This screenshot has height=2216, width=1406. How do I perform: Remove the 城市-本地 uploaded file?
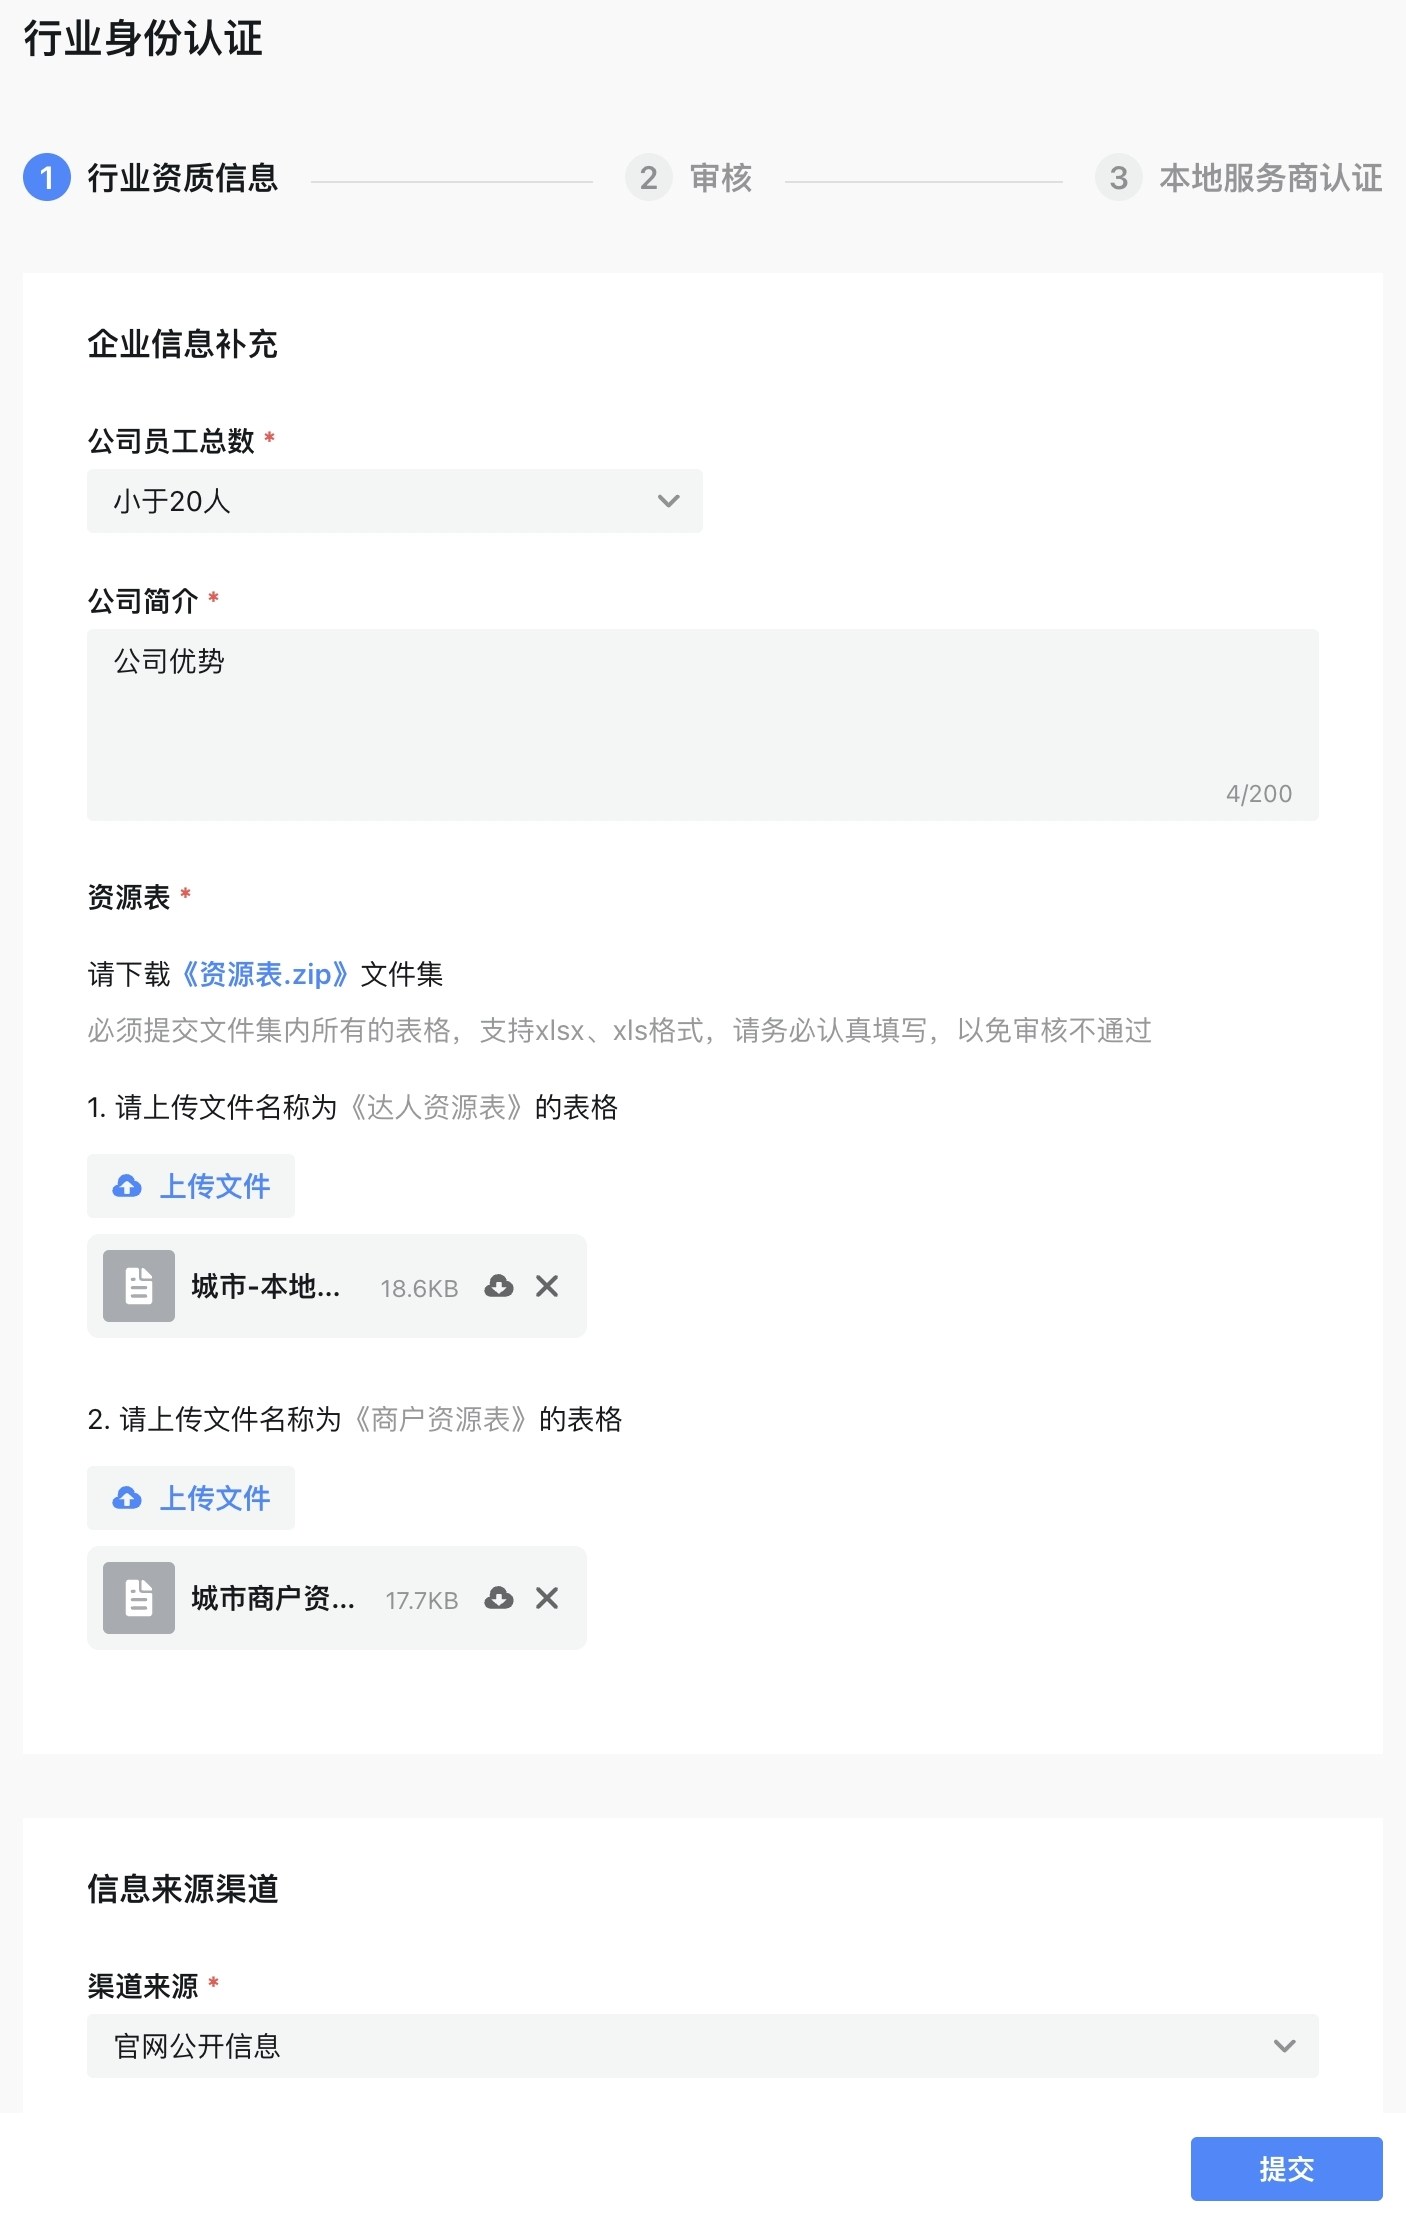tap(547, 1286)
